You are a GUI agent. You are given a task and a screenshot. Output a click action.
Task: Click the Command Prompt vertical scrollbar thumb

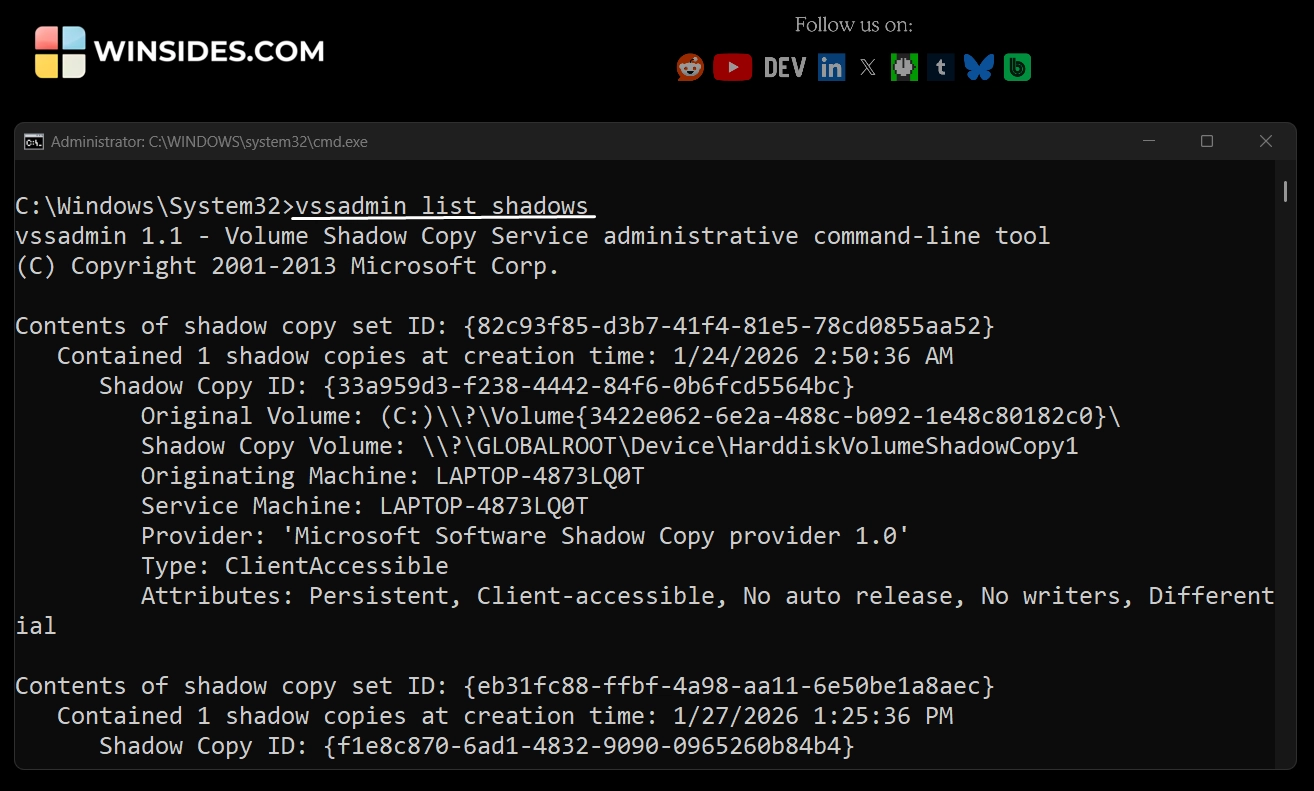pos(1285,191)
